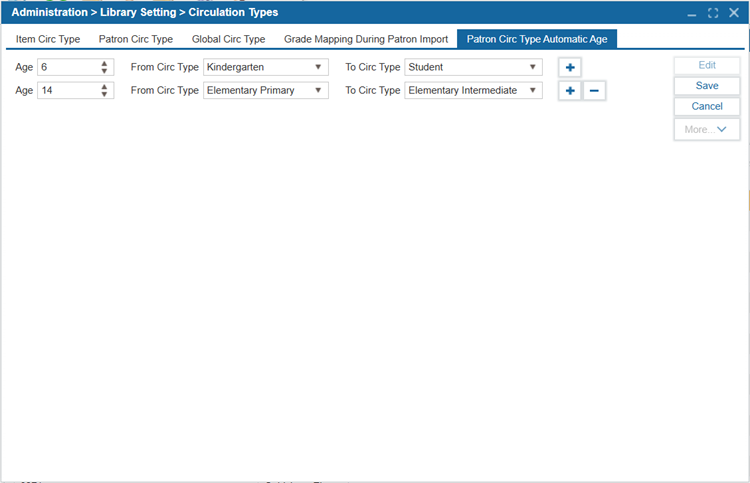Click the Save button
750x483 pixels.
click(x=706, y=86)
